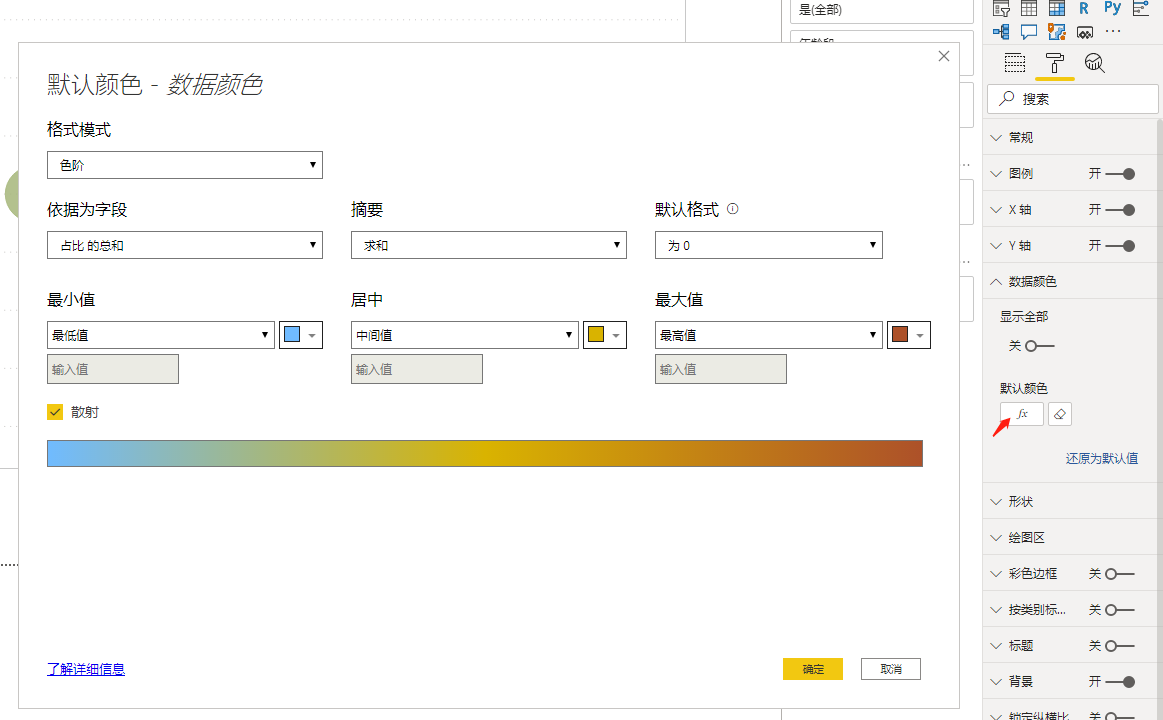Open the 格式模式 dropdown showing 色阶
This screenshot has width=1163, height=720.
185,165
